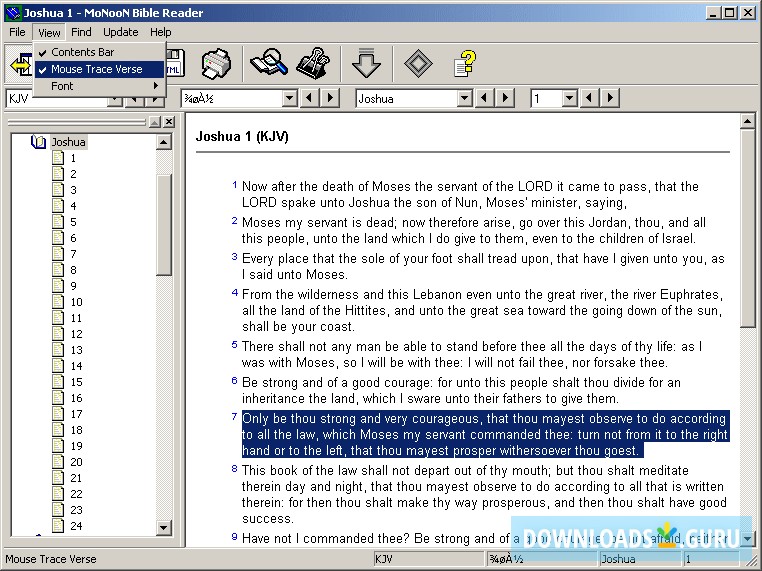Click main text scrollbar up arrow
This screenshot has width=762, height=571.
(747, 121)
